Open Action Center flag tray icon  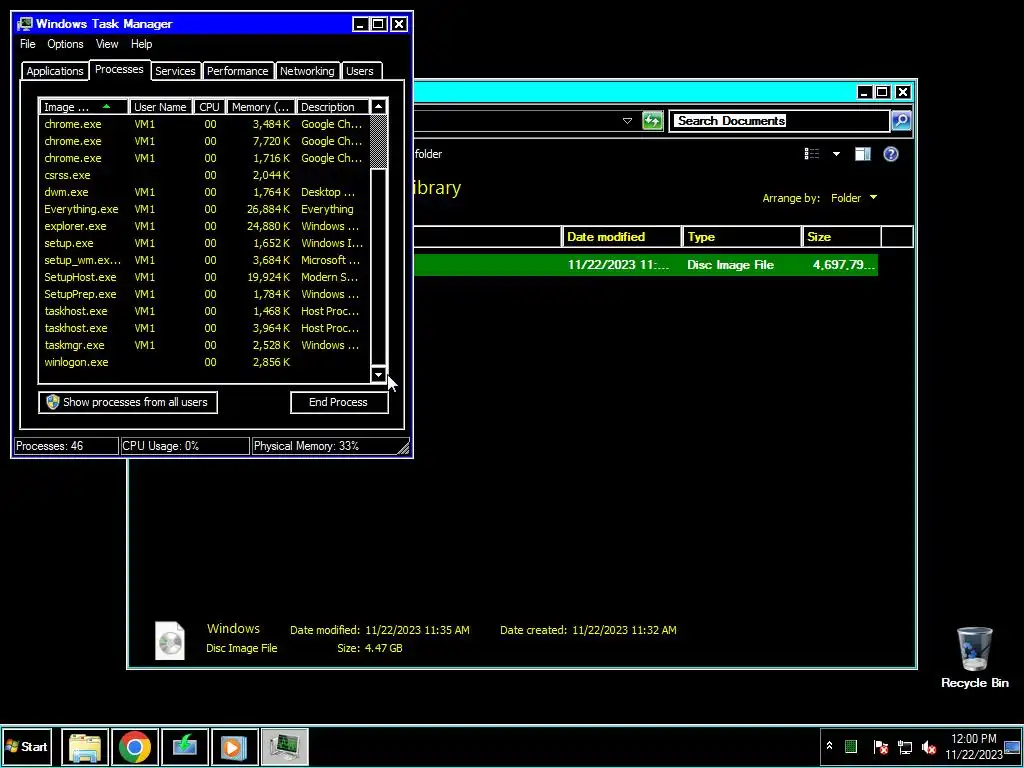[x=880, y=746]
